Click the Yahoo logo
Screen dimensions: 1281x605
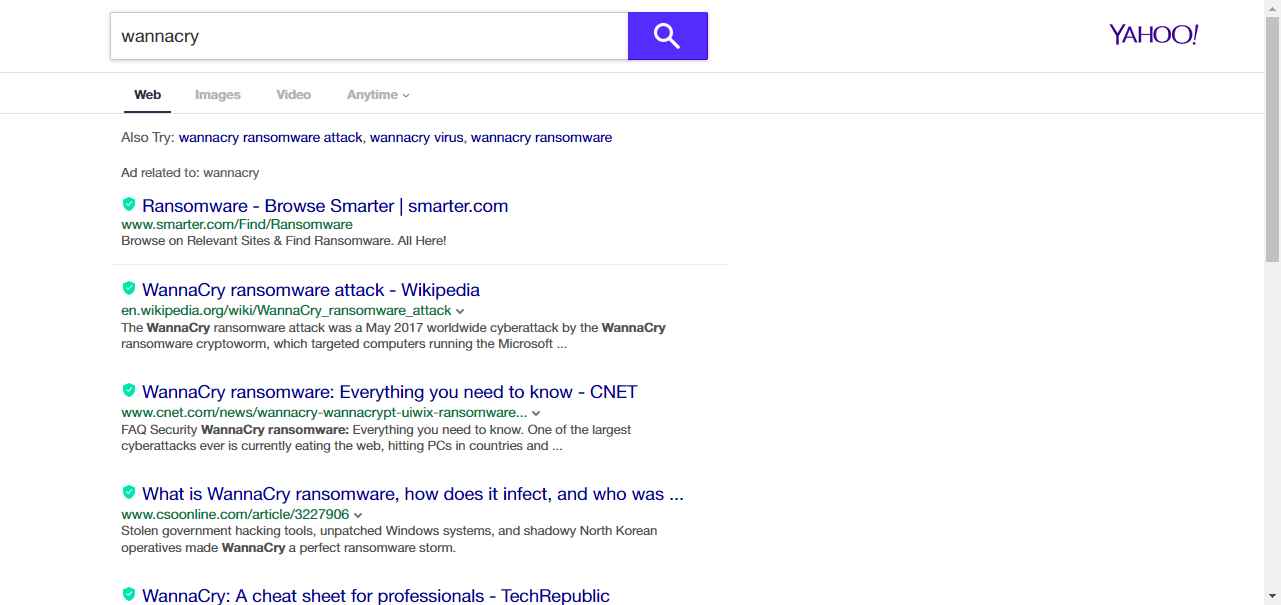[x=1153, y=36]
